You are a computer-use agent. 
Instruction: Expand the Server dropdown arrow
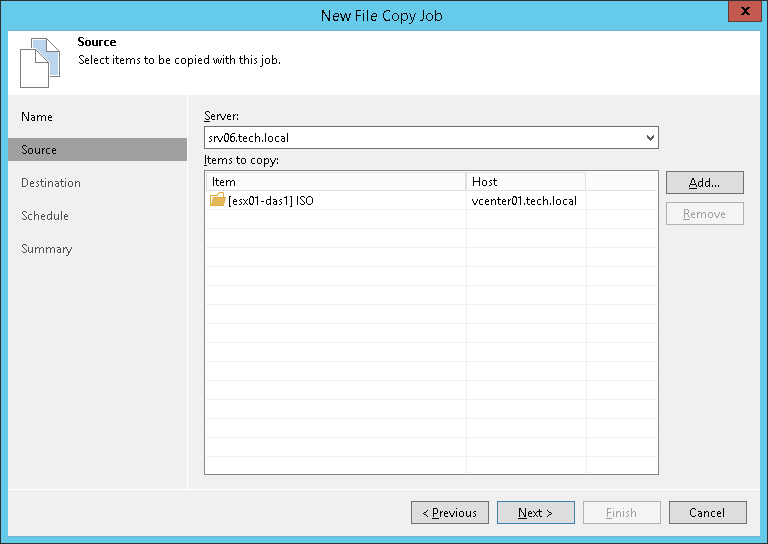650,137
